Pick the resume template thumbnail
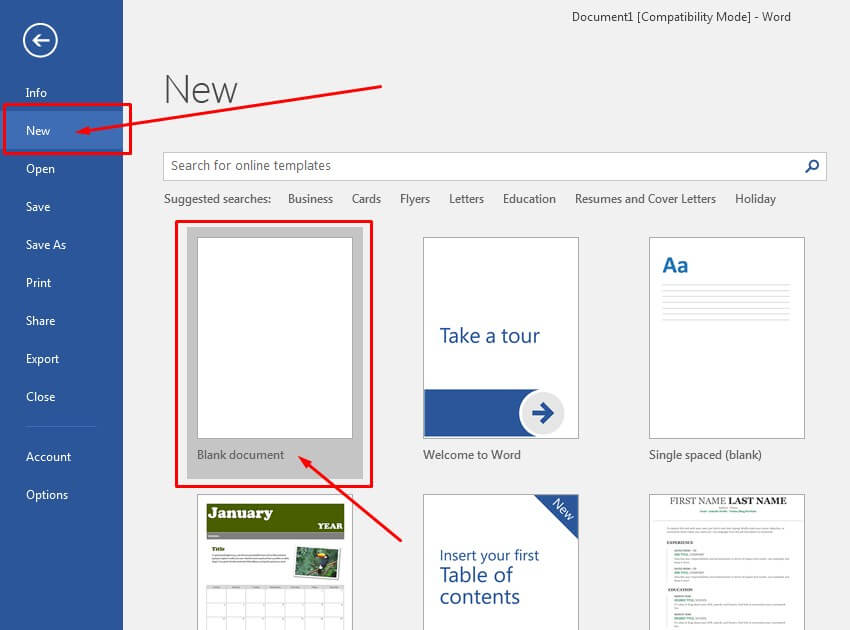 point(726,560)
